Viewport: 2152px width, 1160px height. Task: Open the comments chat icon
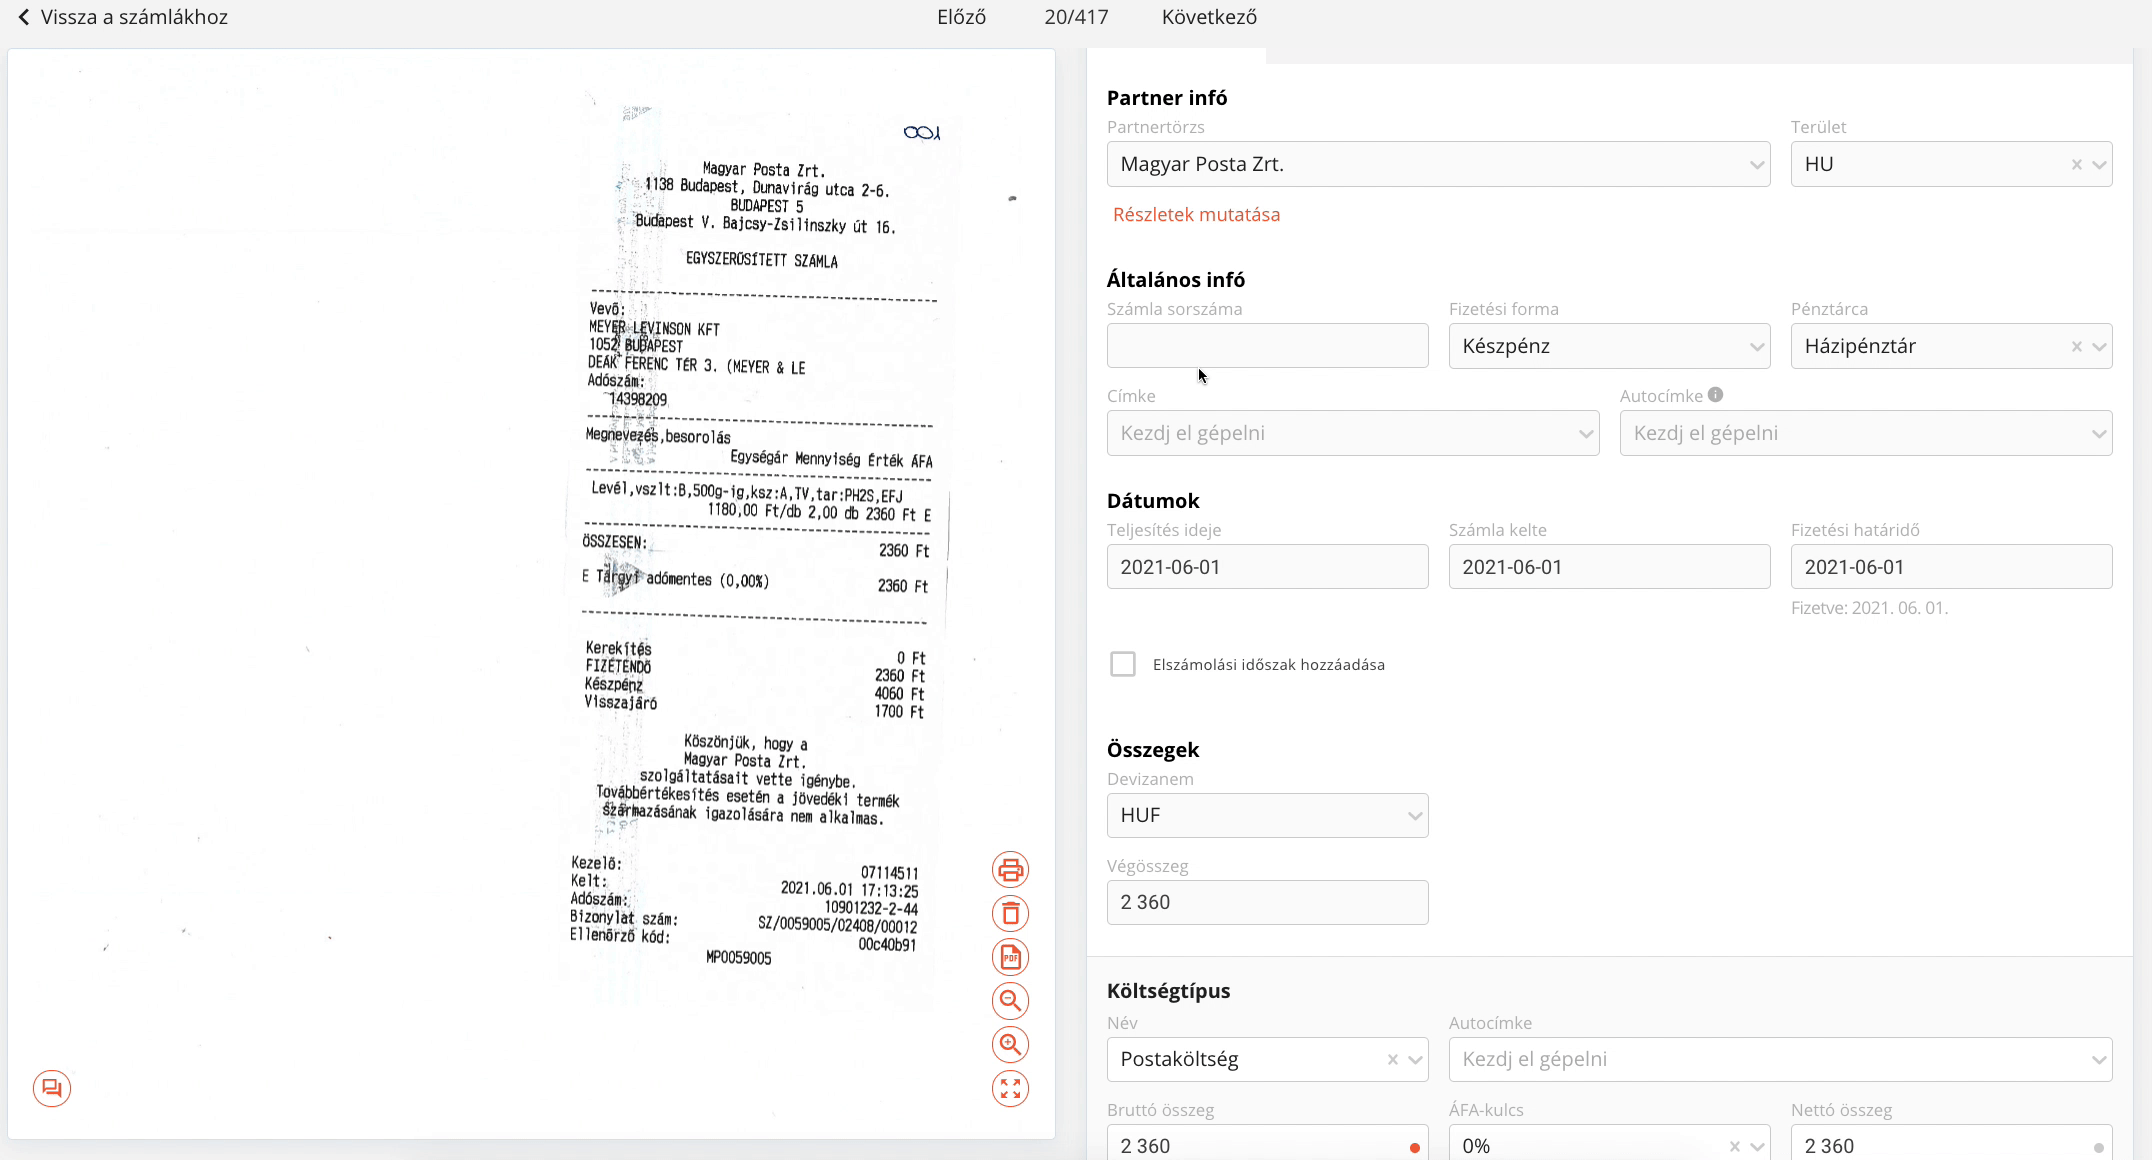tap(52, 1088)
